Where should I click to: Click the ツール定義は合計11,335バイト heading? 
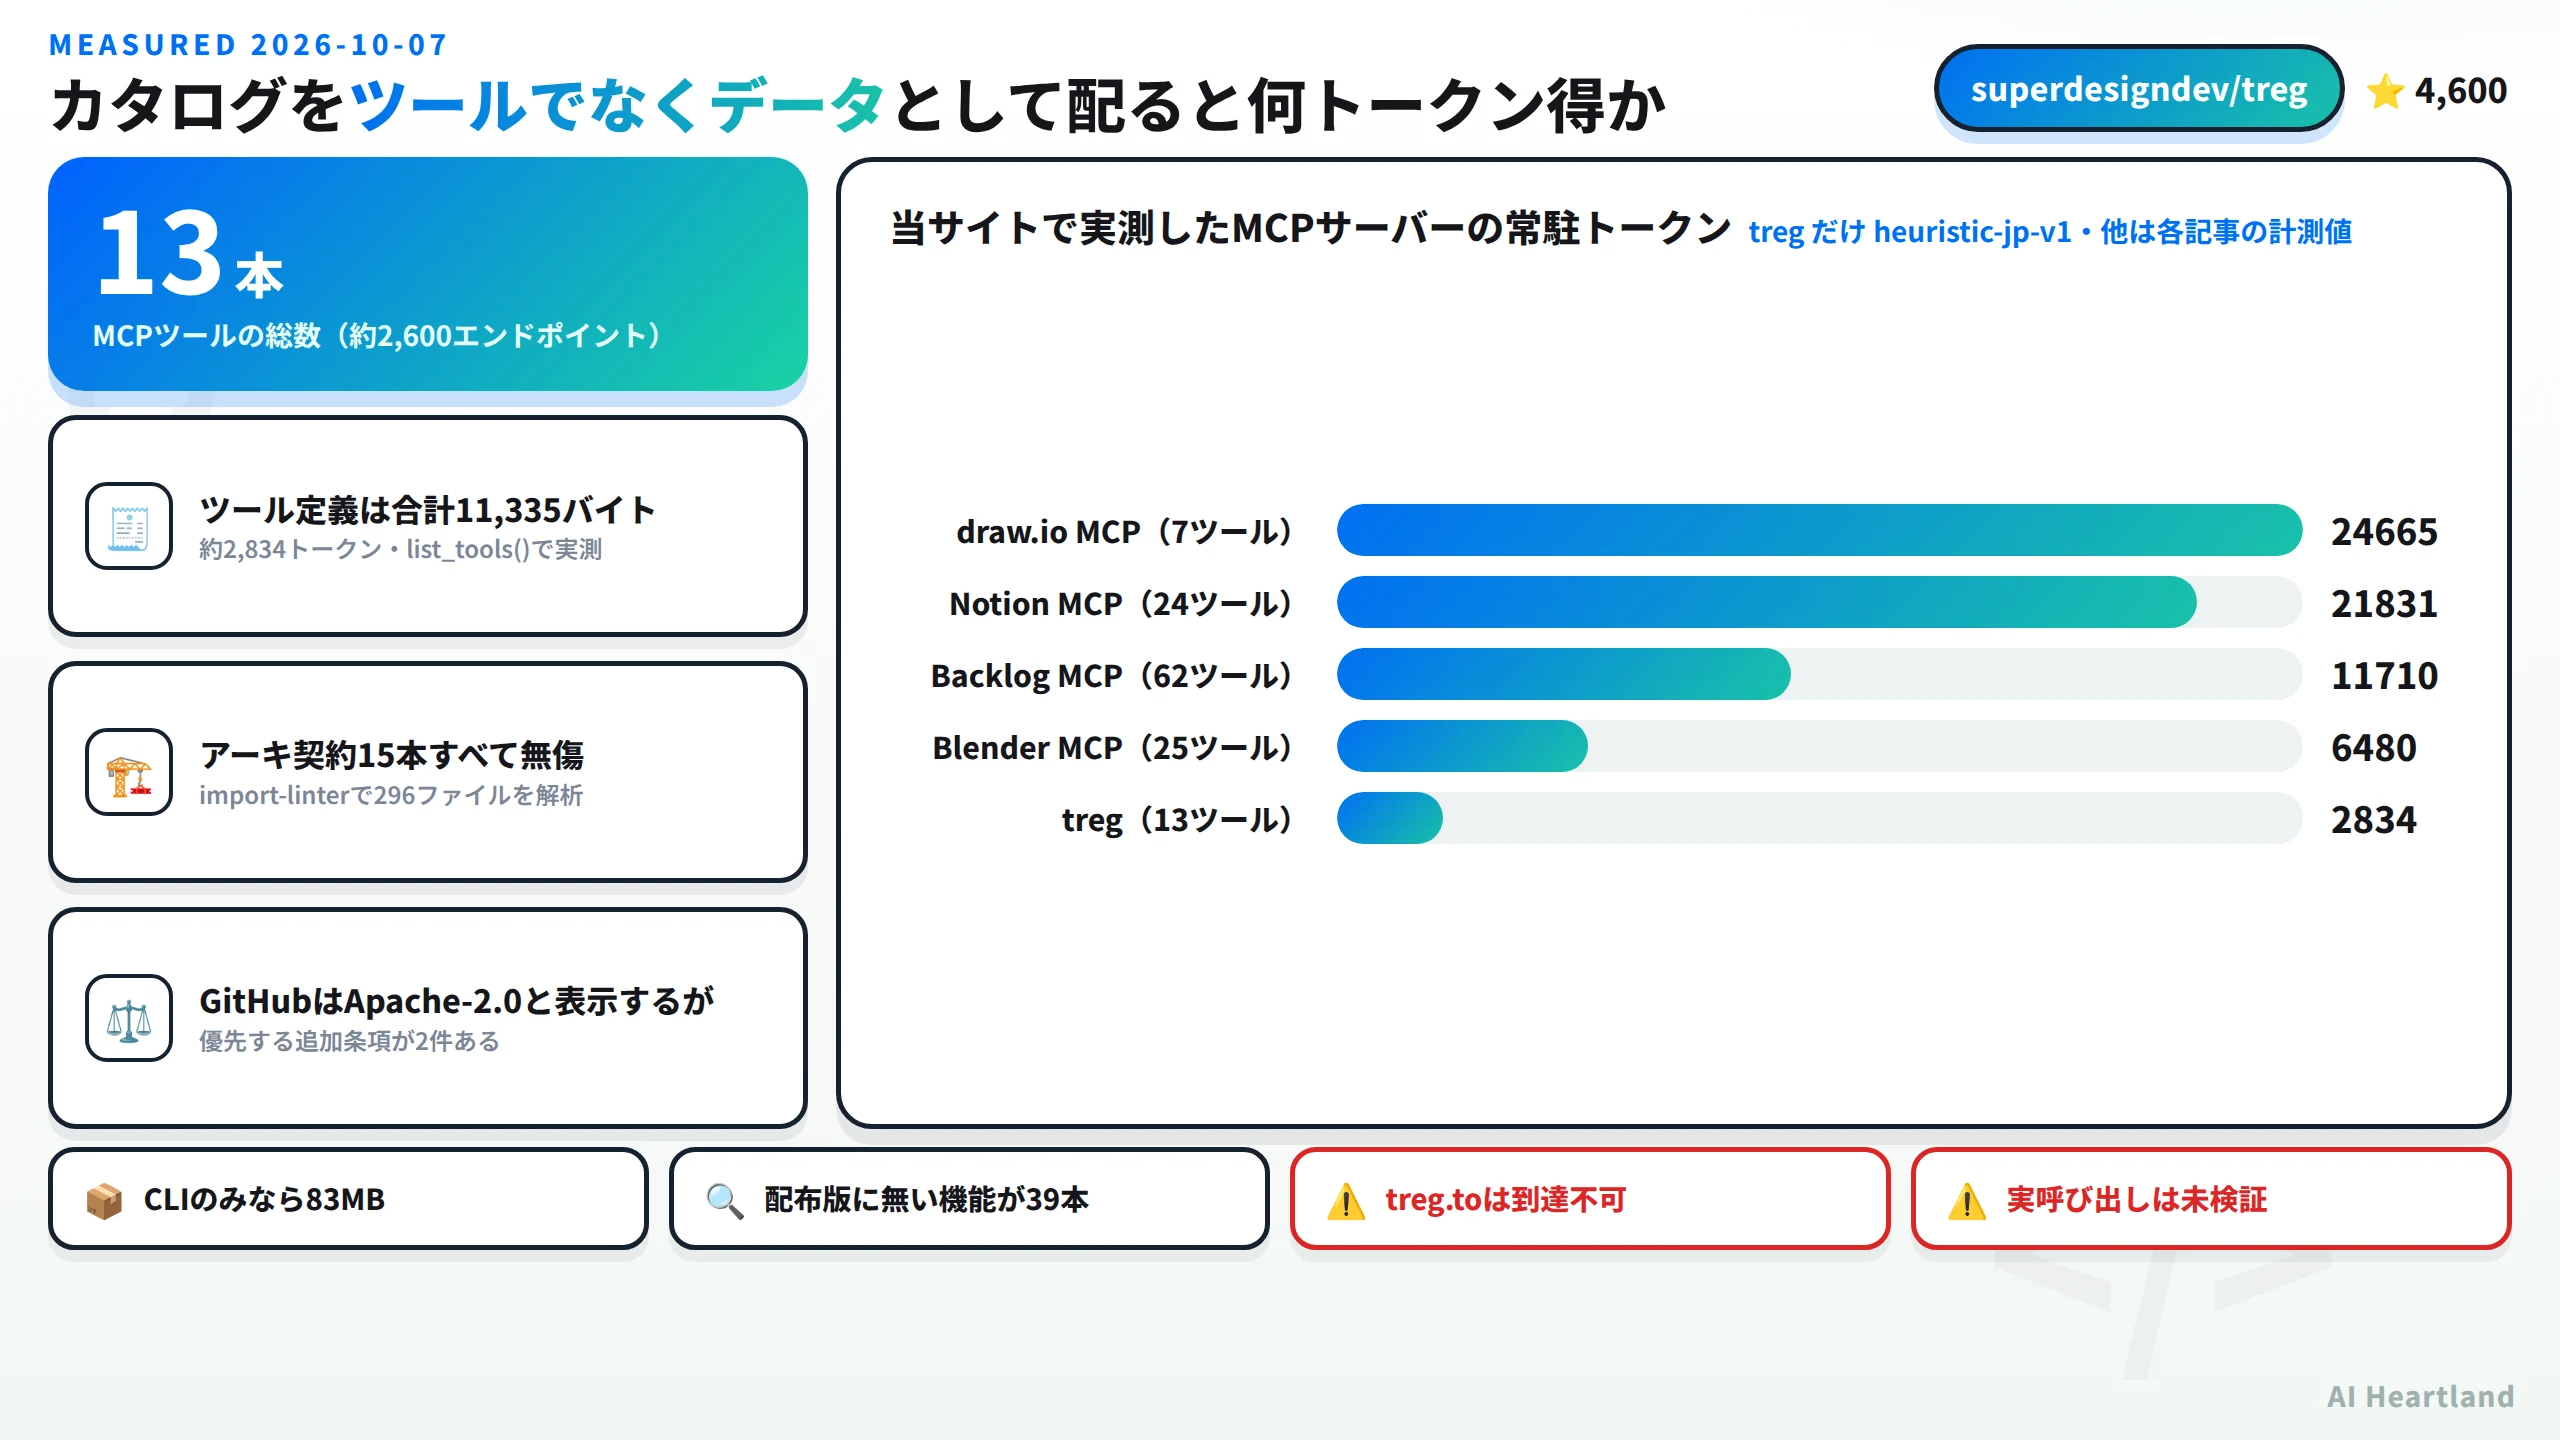coord(428,510)
